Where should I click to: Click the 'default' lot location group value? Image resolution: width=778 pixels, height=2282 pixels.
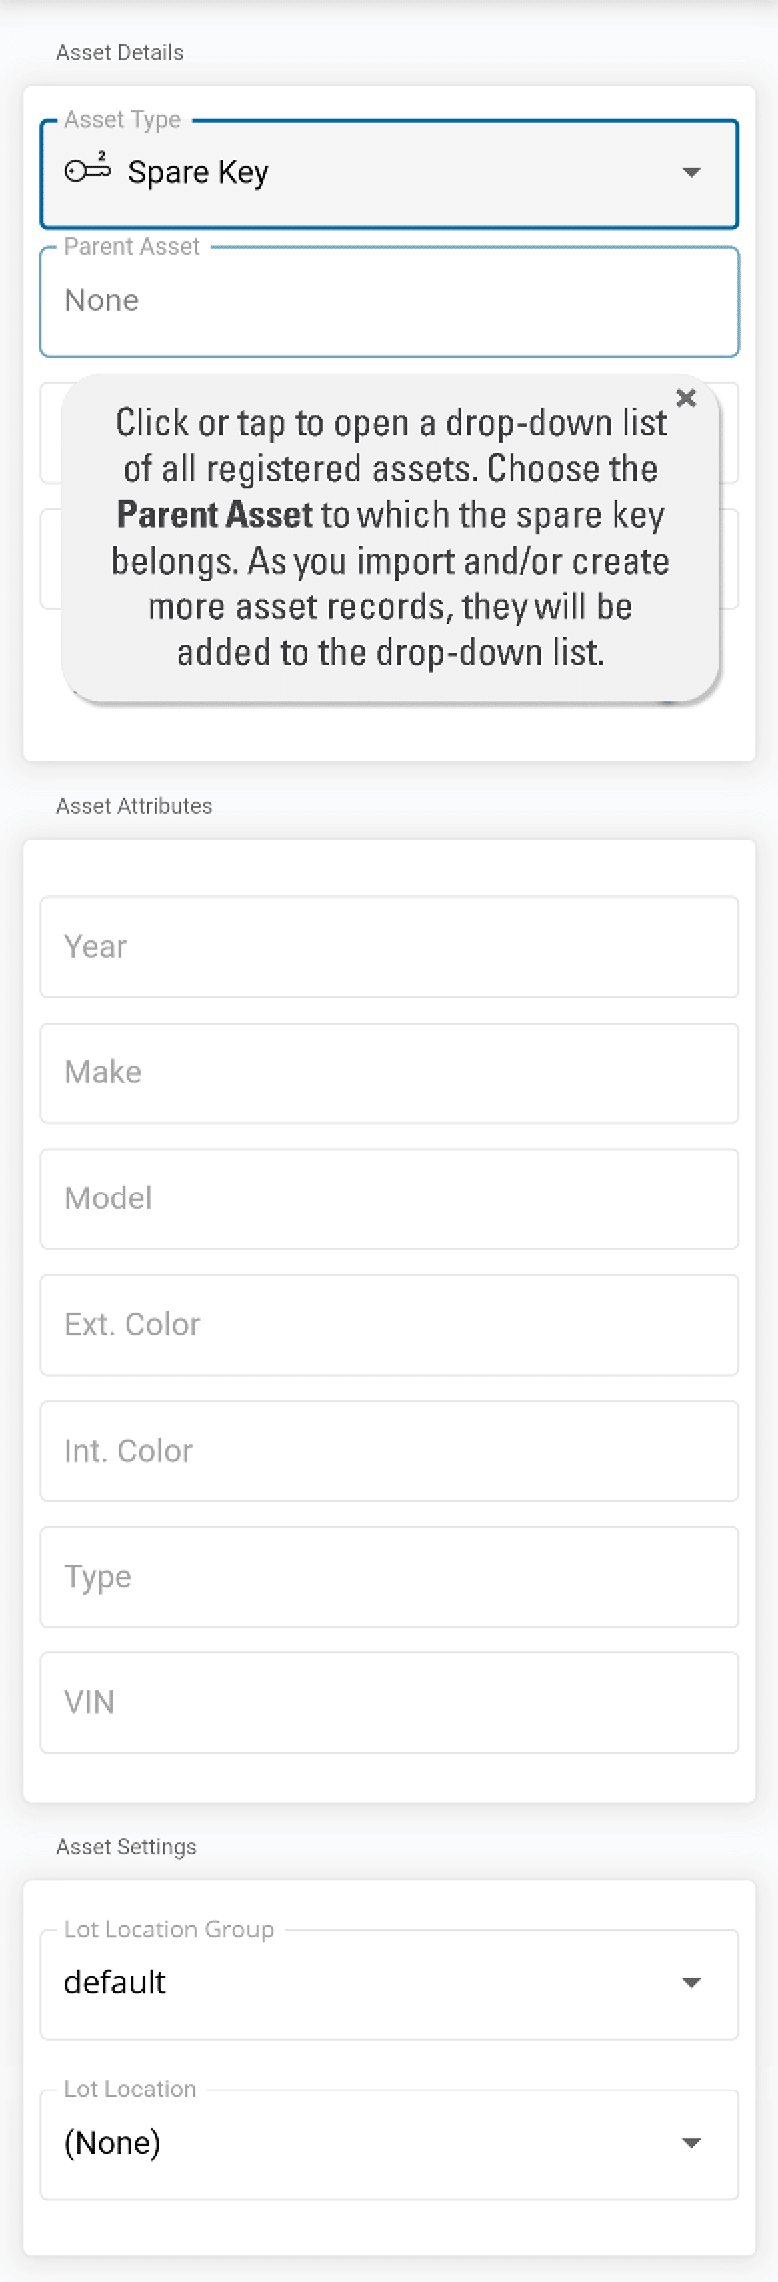point(115,1983)
